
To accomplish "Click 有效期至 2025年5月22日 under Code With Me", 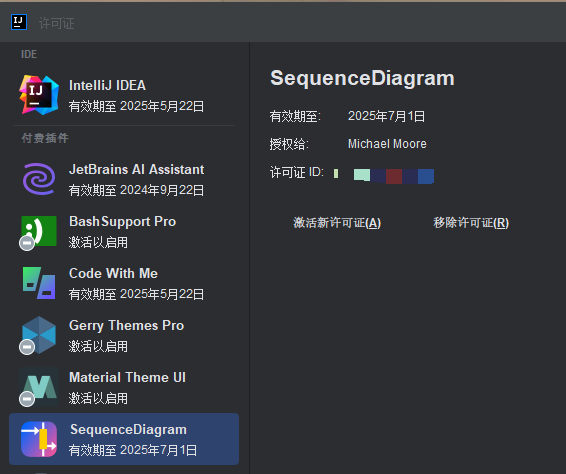I will point(136,294).
